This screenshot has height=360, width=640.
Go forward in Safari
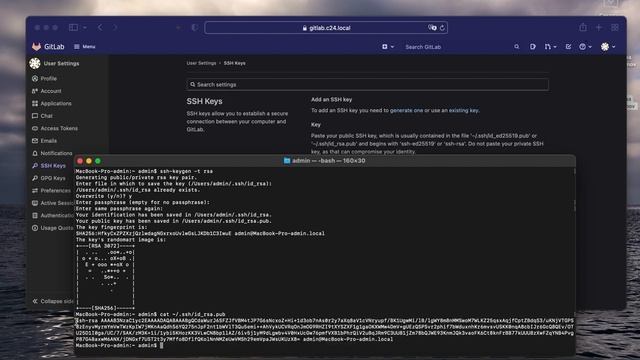pyautogui.click(x=115, y=27)
